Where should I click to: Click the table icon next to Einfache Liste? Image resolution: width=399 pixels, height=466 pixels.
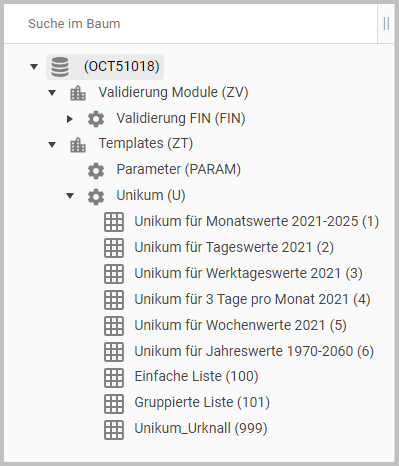coord(114,378)
